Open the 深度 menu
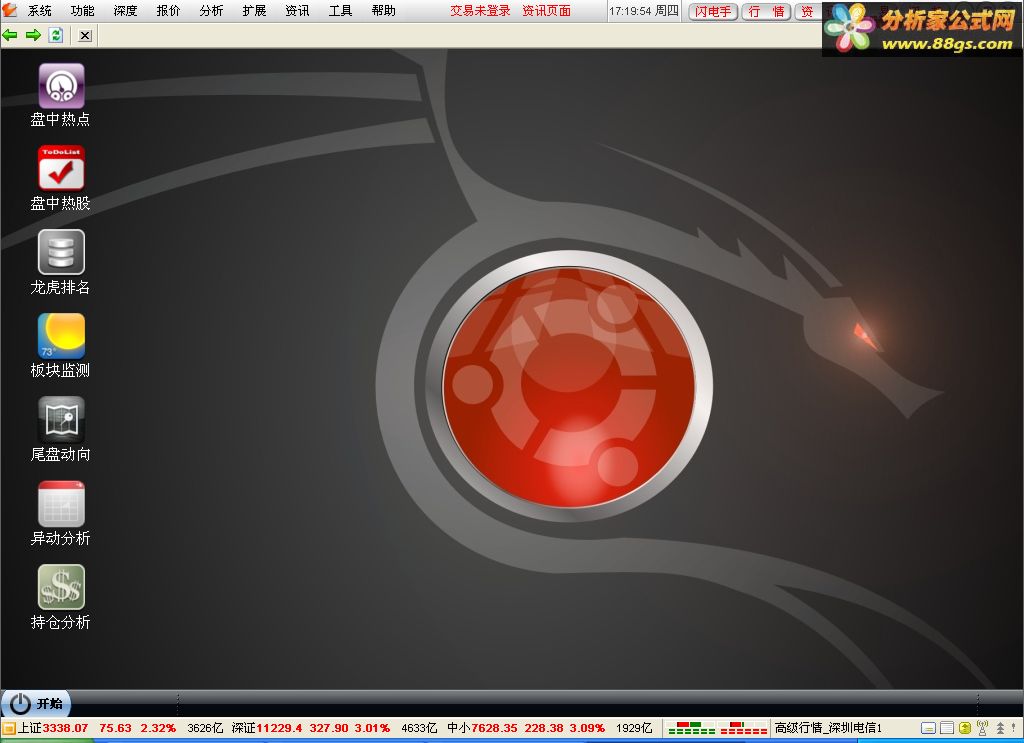The height and width of the screenshot is (743, 1024). [125, 10]
